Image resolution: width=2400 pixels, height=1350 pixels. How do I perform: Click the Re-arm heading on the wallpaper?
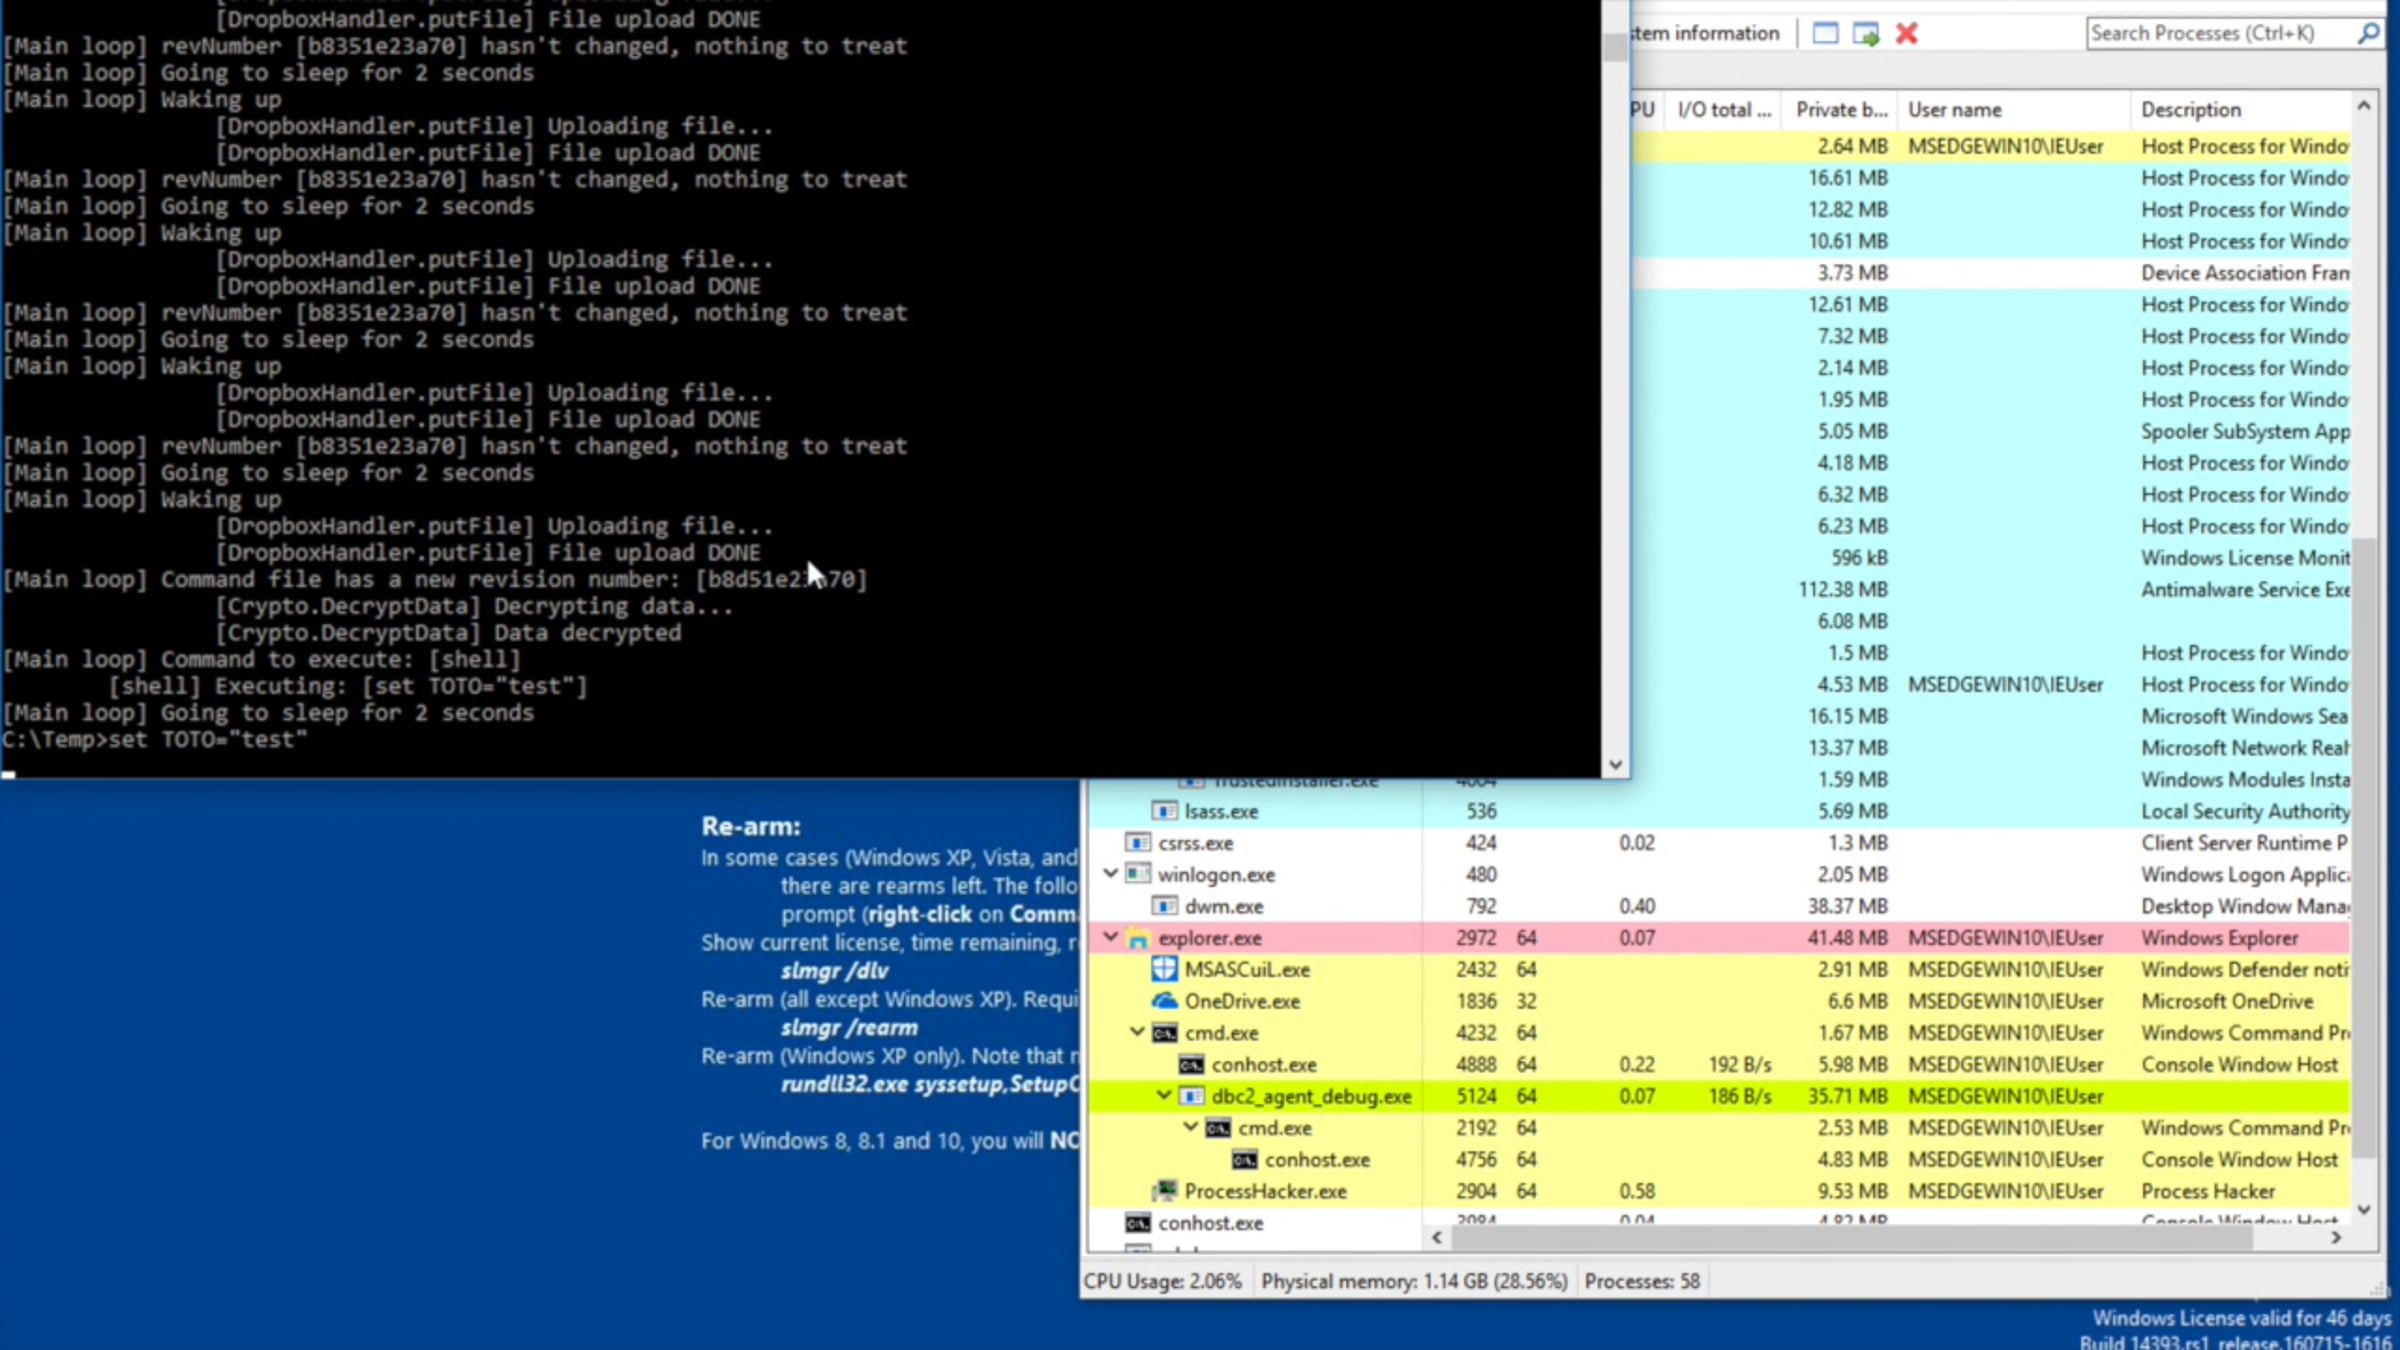click(751, 827)
